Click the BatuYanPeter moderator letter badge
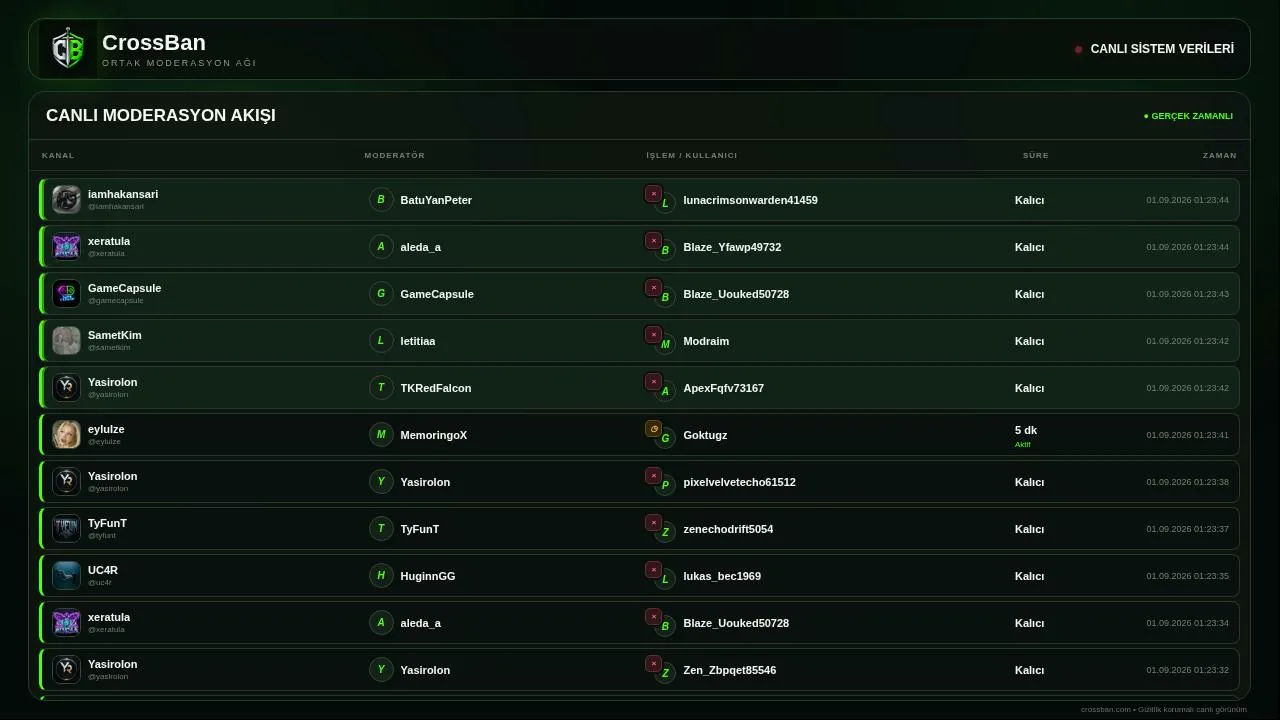1280x720 pixels. pos(381,199)
